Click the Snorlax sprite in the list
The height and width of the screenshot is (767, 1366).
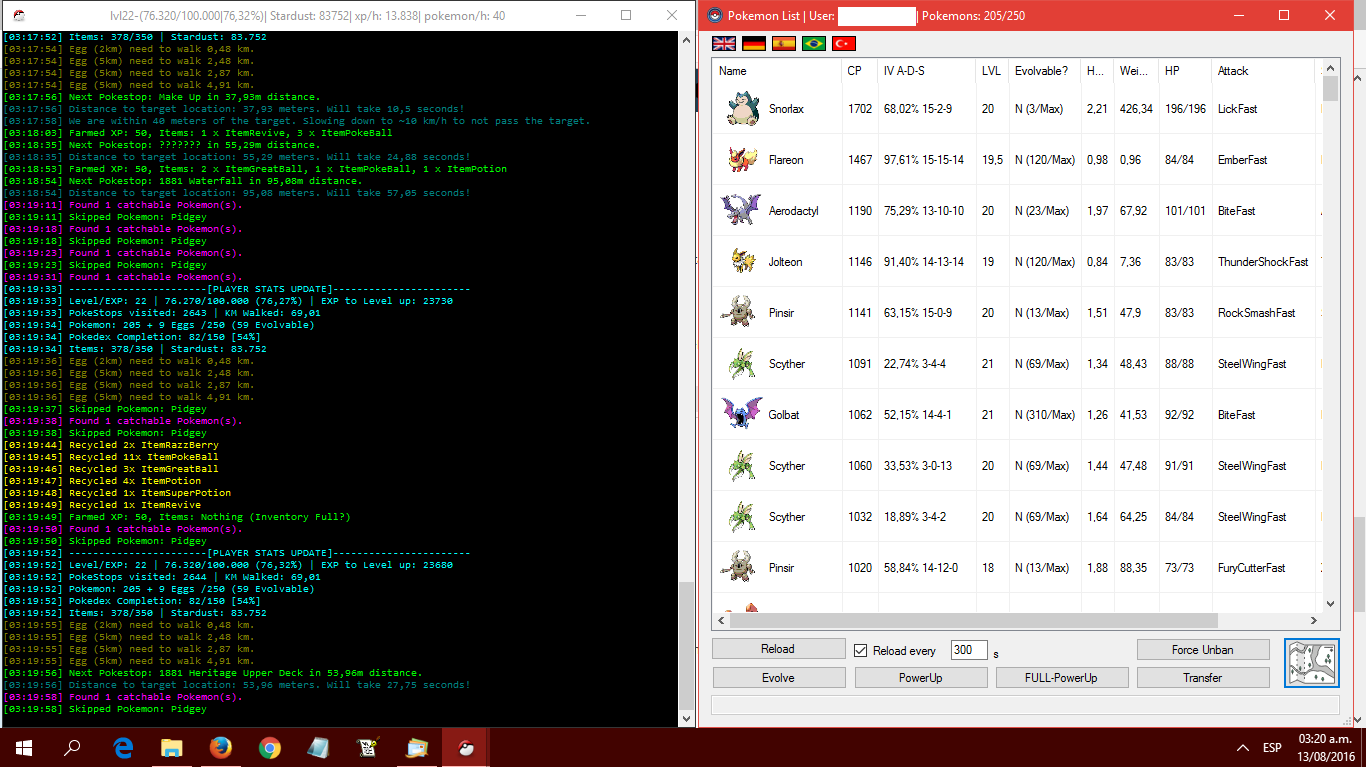click(x=741, y=108)
